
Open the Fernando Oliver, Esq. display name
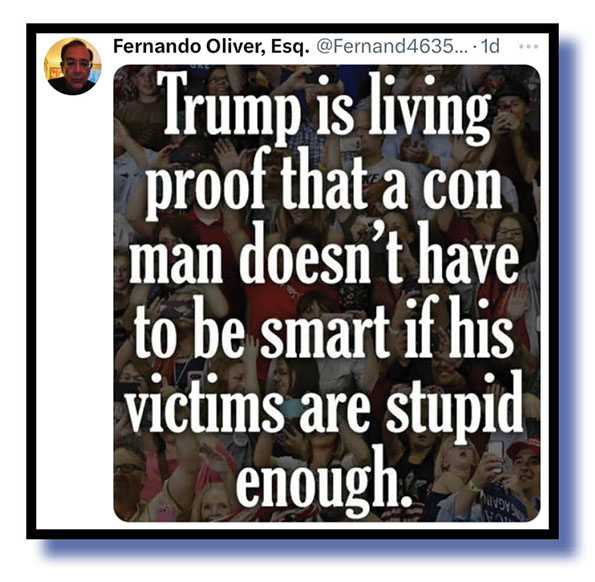211,47
